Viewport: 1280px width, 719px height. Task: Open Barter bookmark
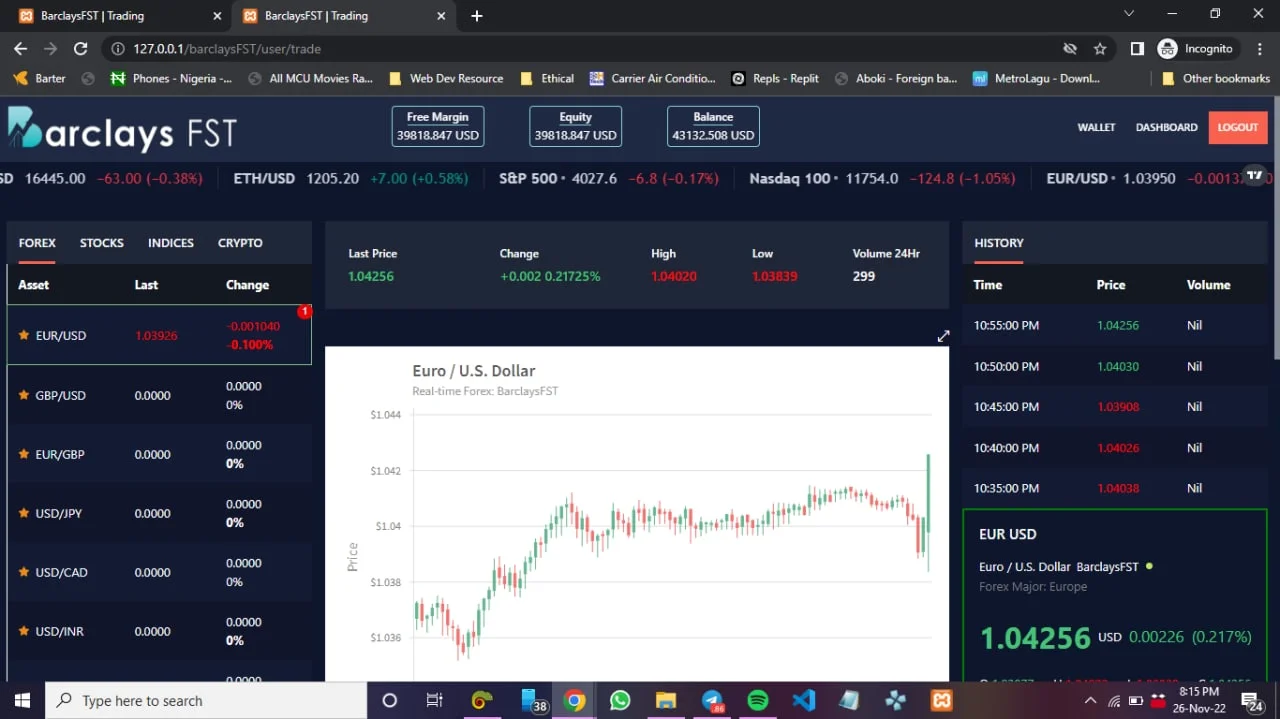(40, 78)
